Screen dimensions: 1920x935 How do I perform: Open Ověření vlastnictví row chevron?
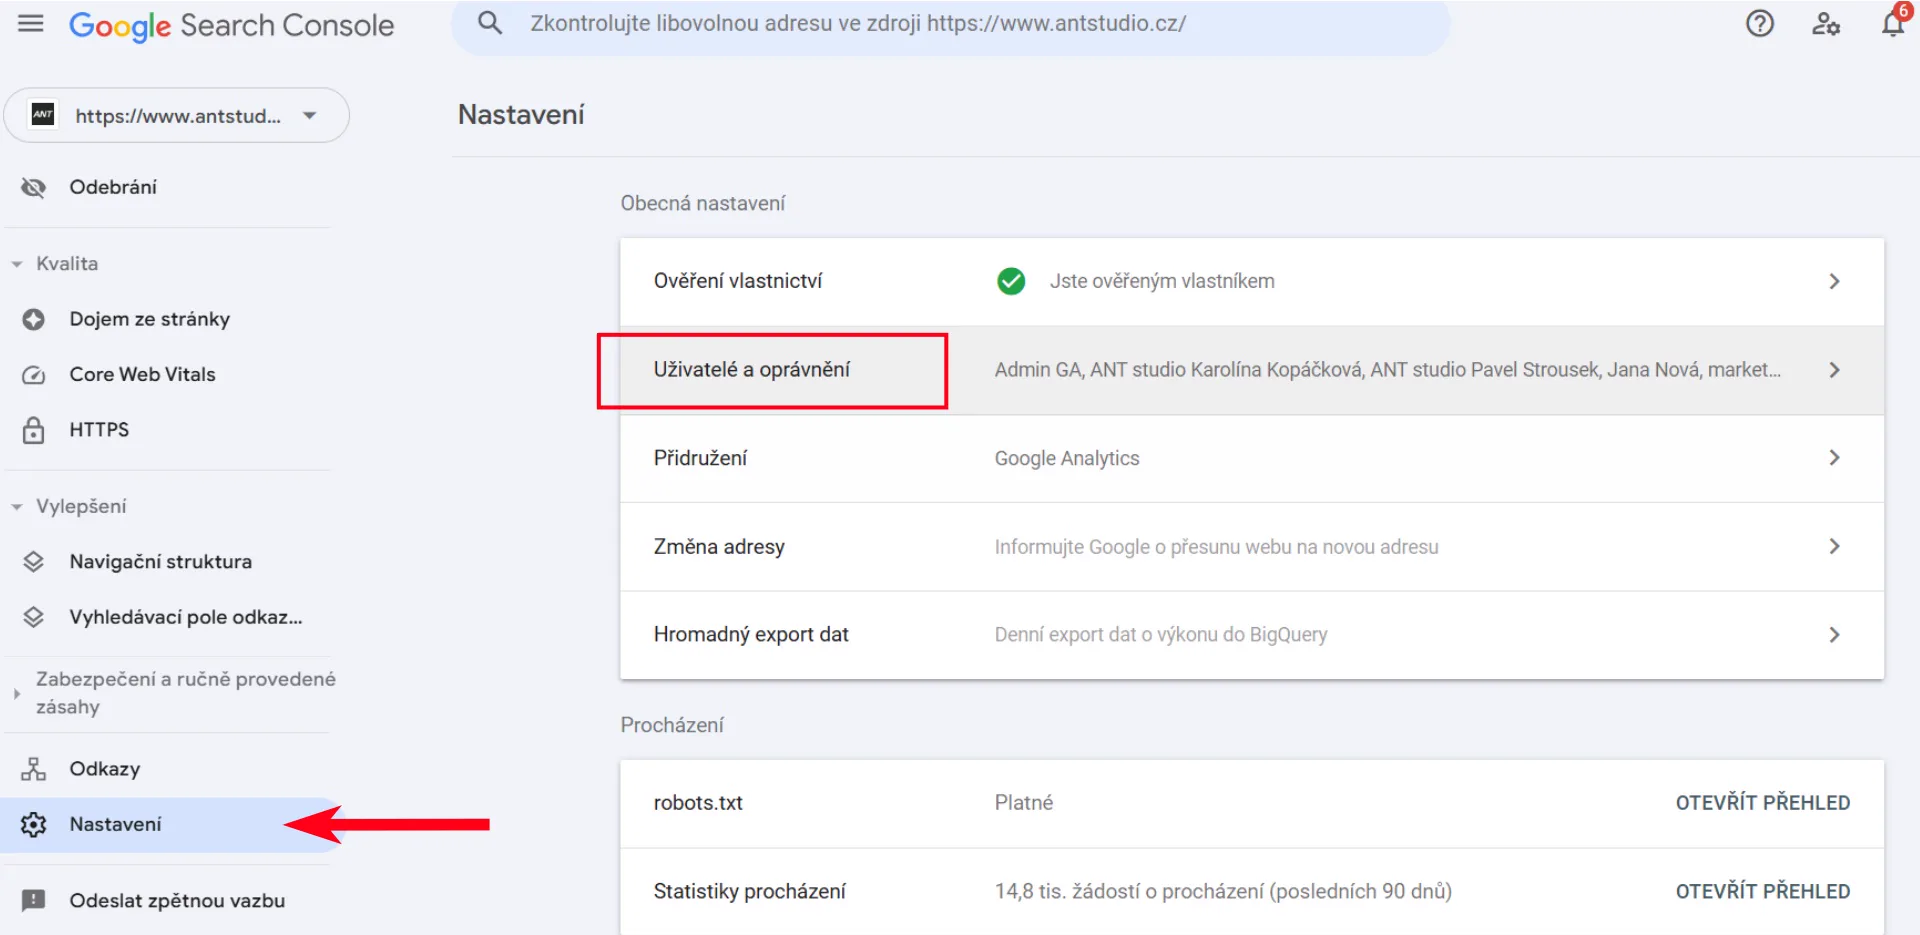point(1834,281)
